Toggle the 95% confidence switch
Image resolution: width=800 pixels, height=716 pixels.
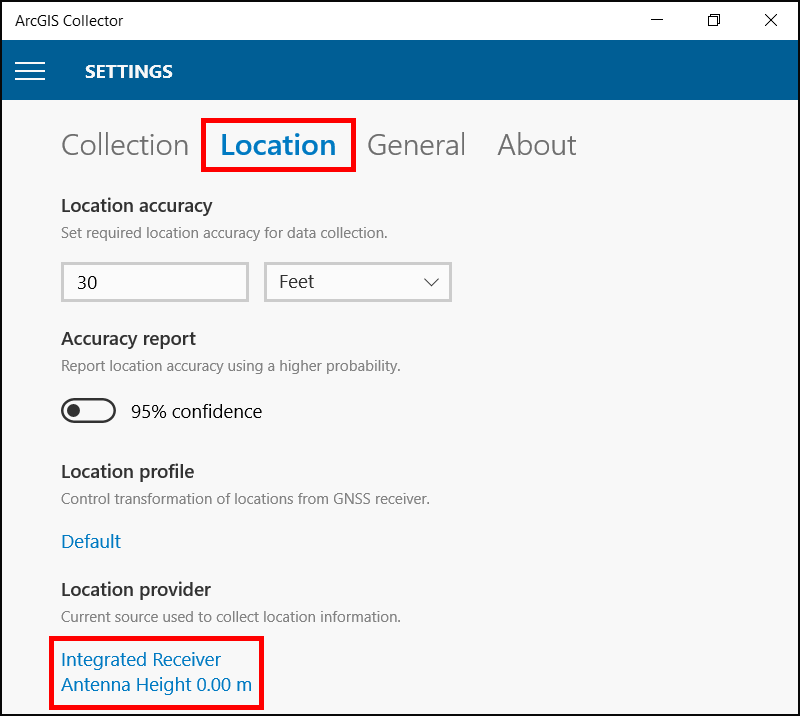pos(88,411)
